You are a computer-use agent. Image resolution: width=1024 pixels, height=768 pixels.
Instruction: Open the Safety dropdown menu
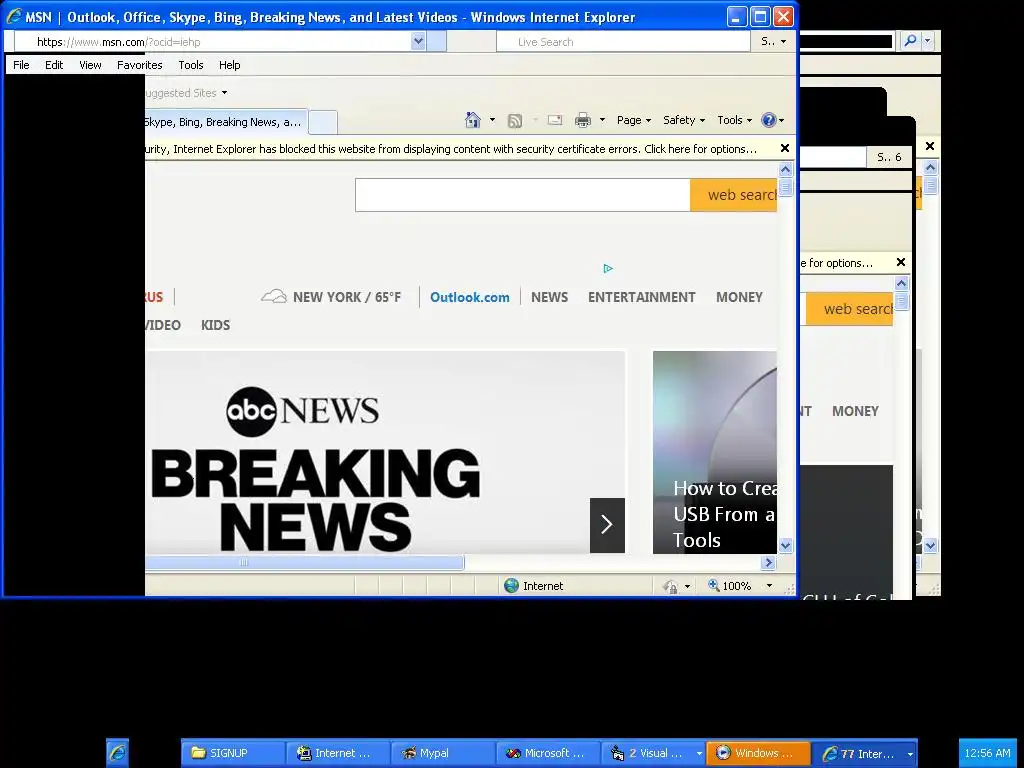[x=684, y=120]
